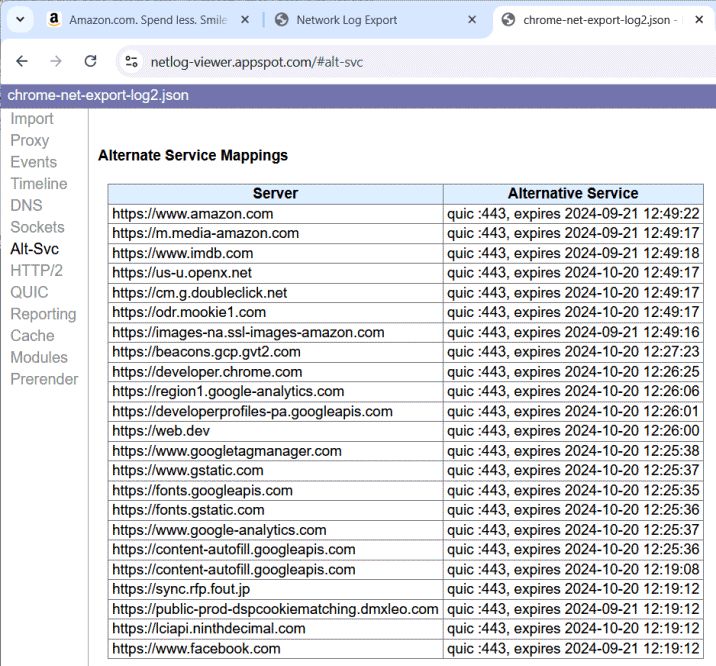Click expiry value ending 12:49:22

point(573,214)
